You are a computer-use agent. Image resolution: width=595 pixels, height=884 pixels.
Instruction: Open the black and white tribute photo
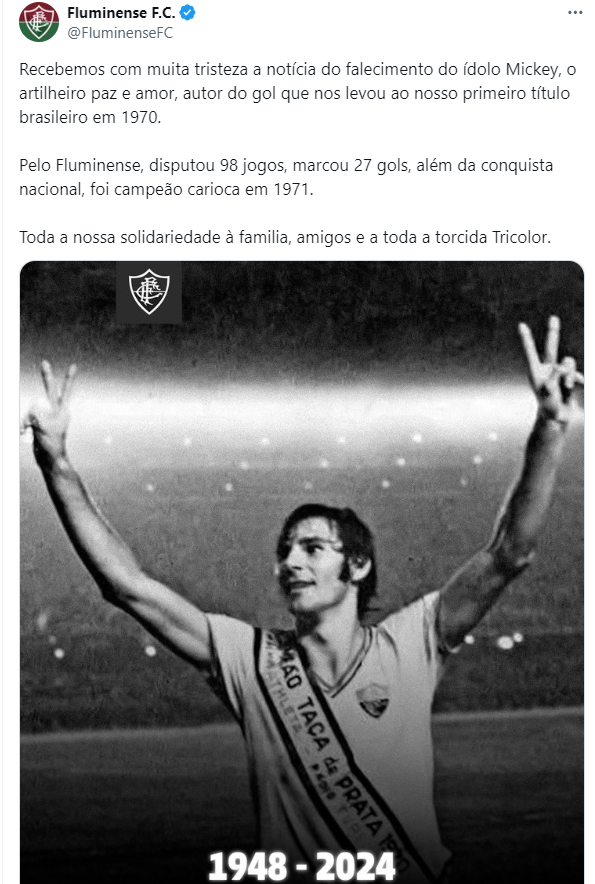coord(302,572)
